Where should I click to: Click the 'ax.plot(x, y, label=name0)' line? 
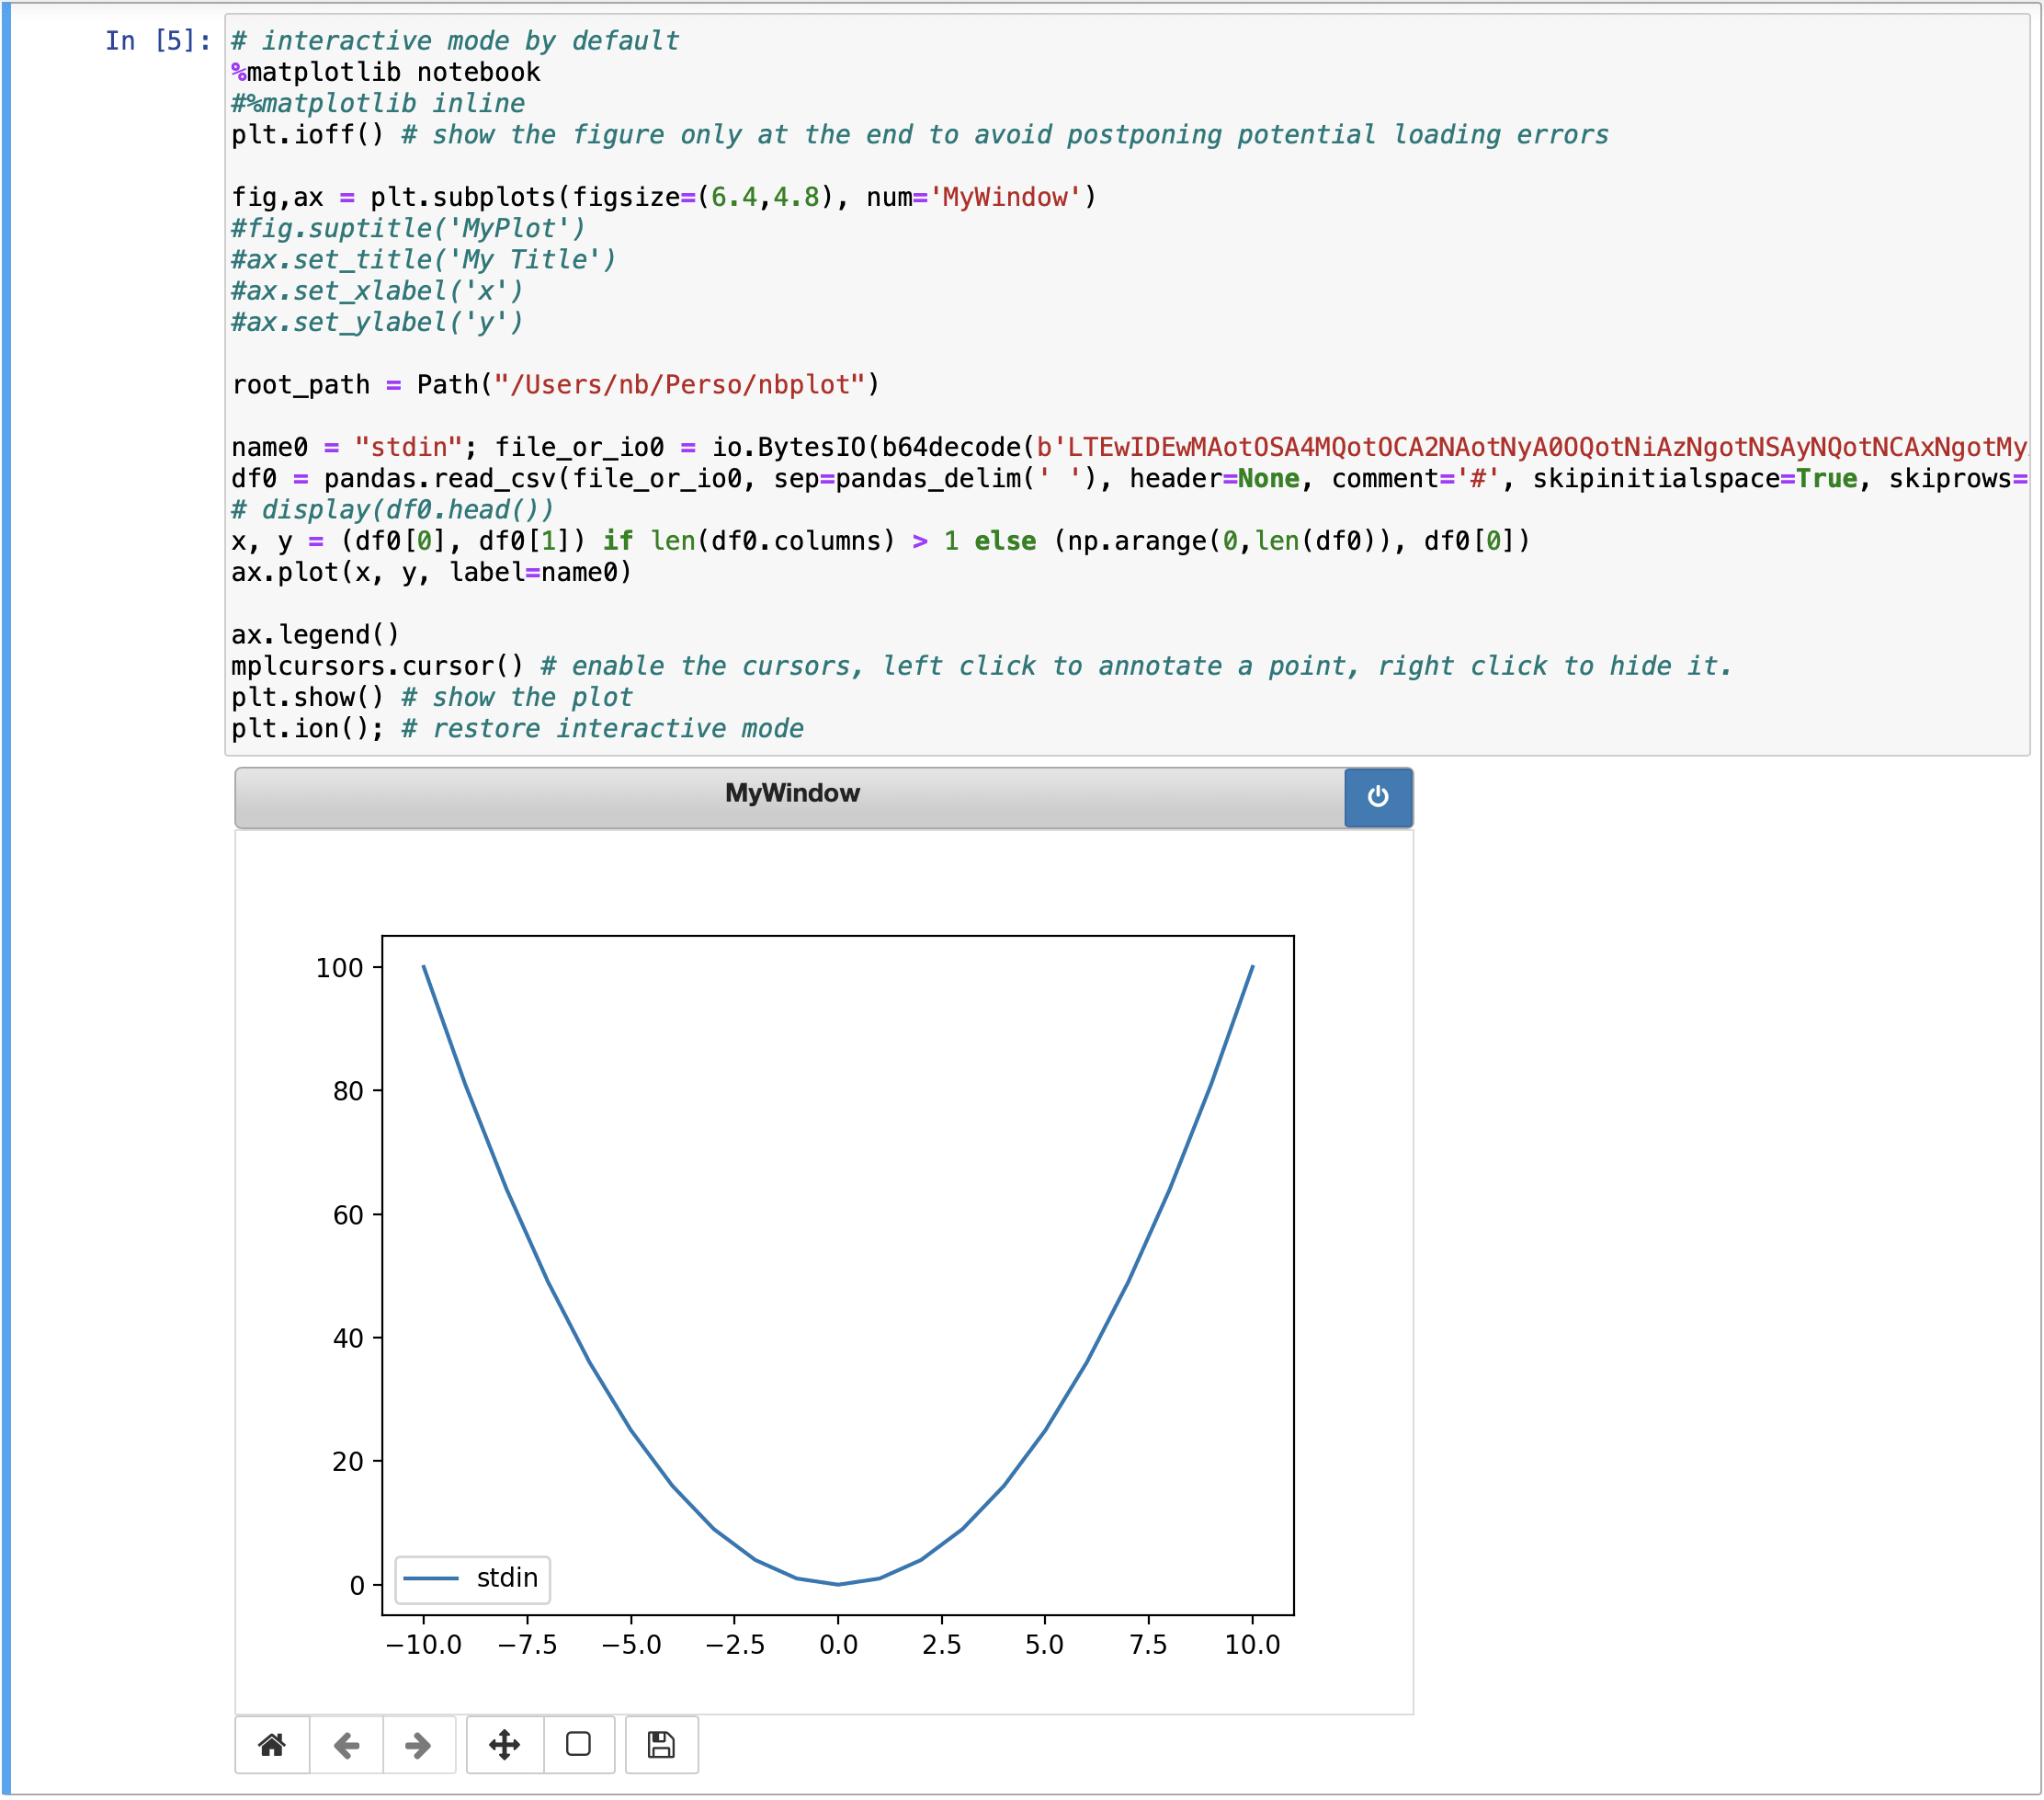tap(431, 572)
